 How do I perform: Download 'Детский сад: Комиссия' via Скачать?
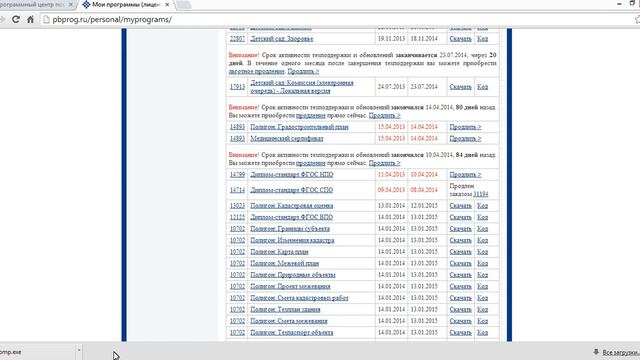(460, 87)
